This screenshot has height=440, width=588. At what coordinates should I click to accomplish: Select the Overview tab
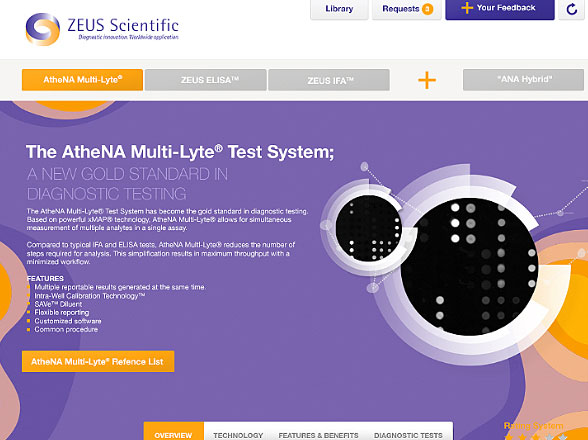click(x=174, y=432)
